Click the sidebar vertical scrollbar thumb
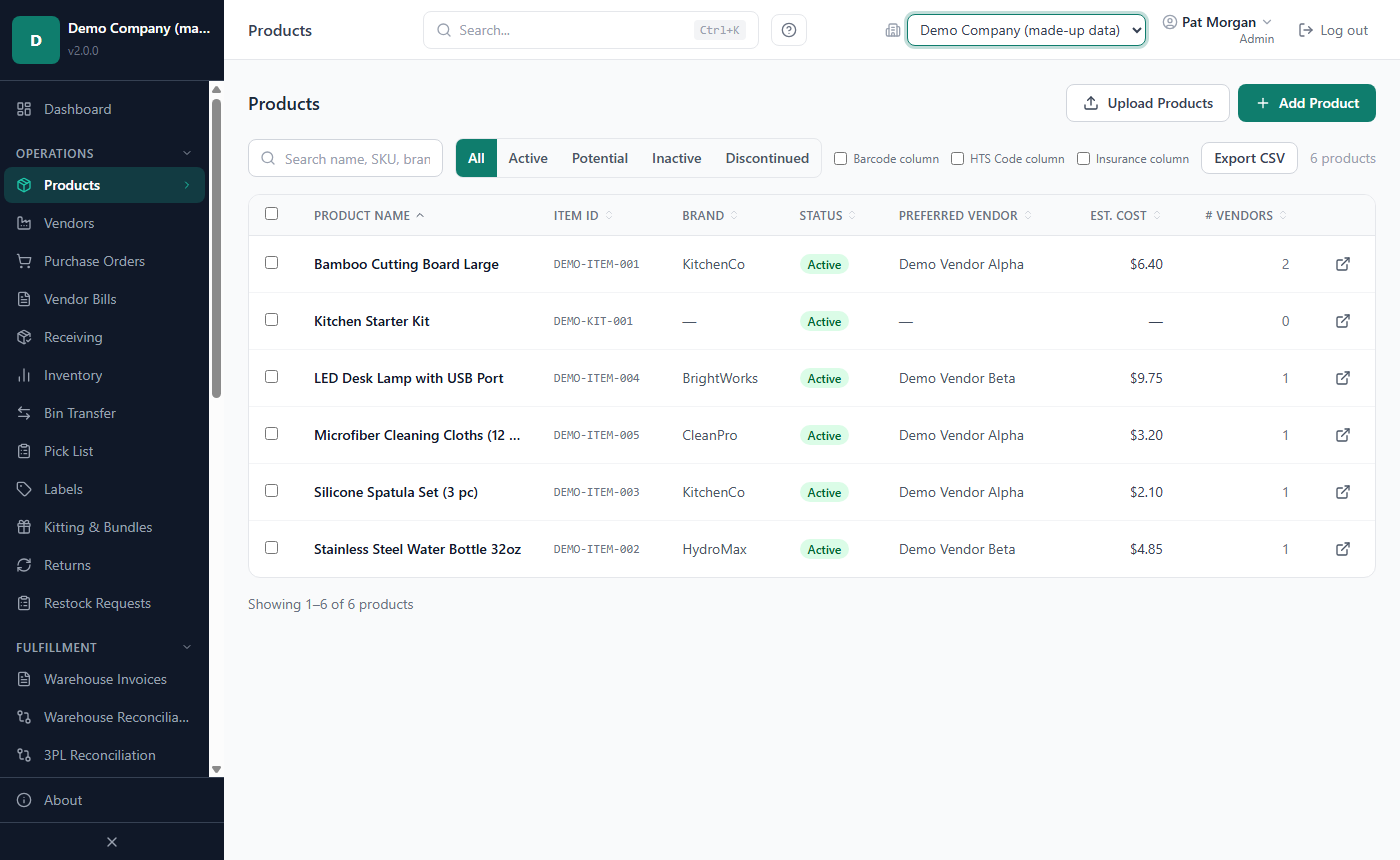This screenshot has height=860, width=1400. pos(216,248)
